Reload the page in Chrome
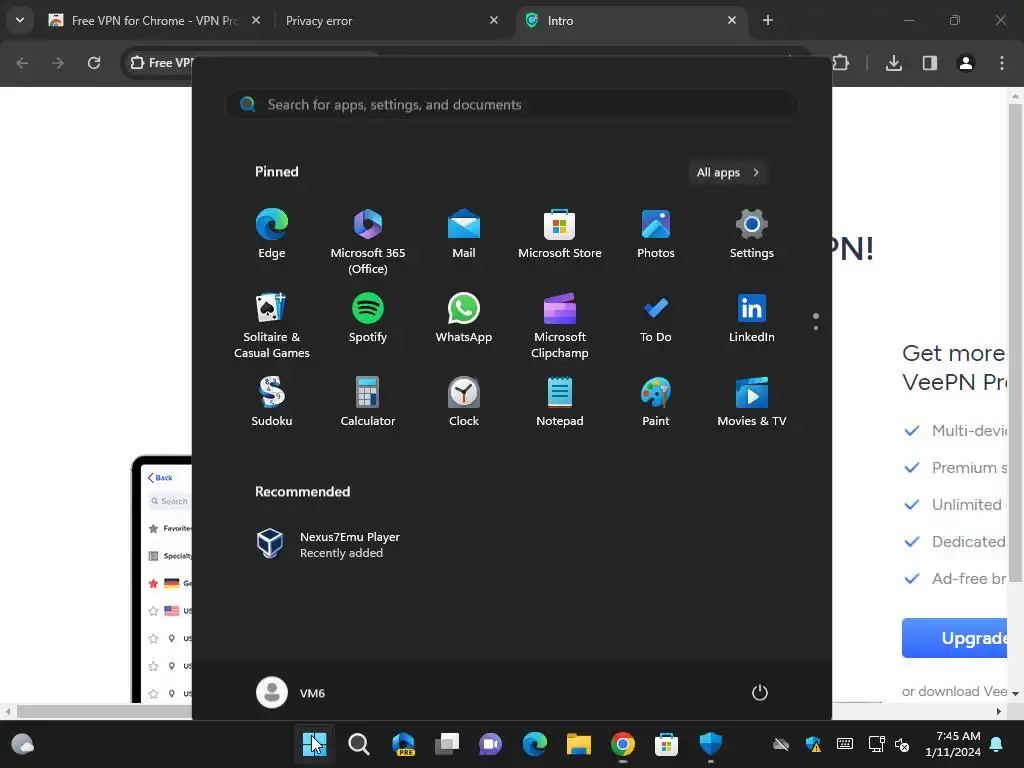Viewport: 1024px width, 768px height. [x=94, y=63]
